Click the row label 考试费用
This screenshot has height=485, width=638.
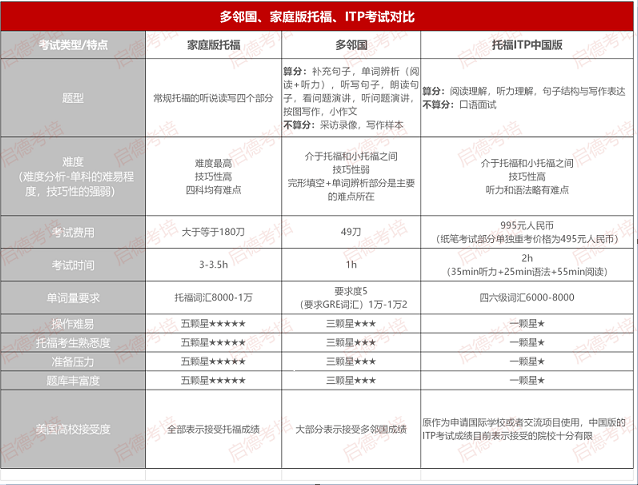pos(73,232)
